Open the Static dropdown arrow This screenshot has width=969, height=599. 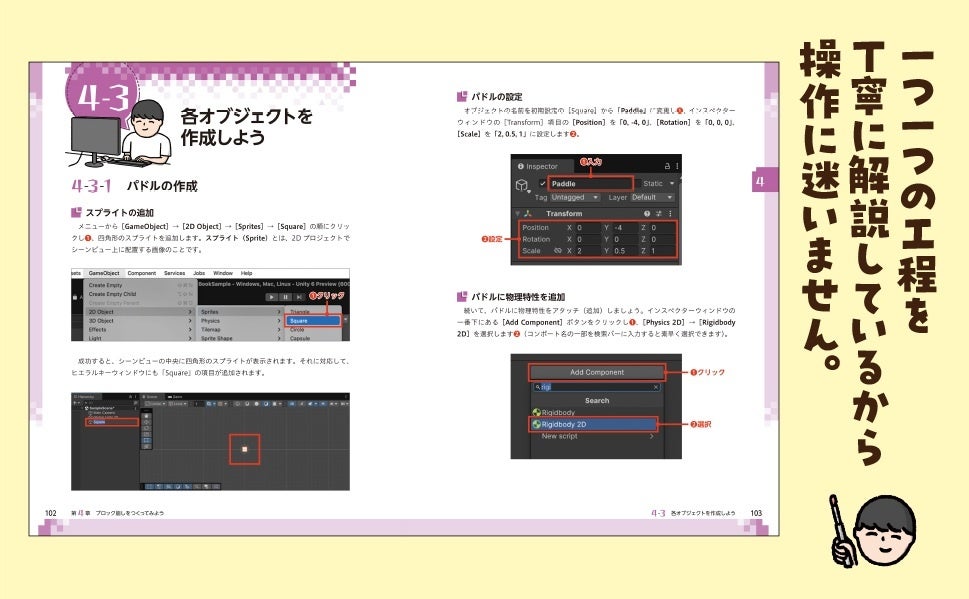672,184
